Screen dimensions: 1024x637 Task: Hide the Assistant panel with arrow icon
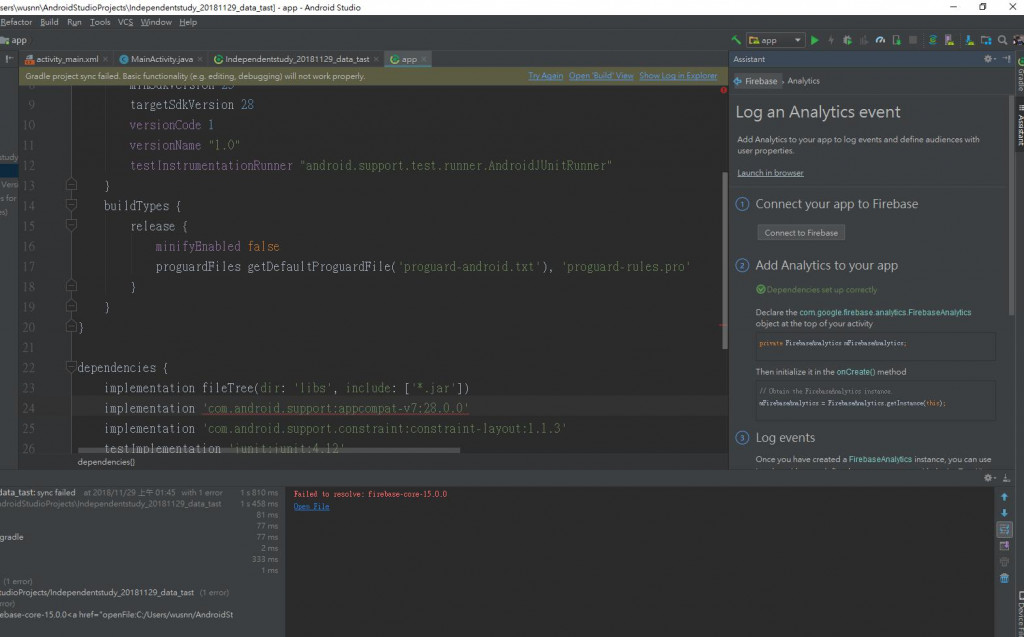pos(1006,59)
